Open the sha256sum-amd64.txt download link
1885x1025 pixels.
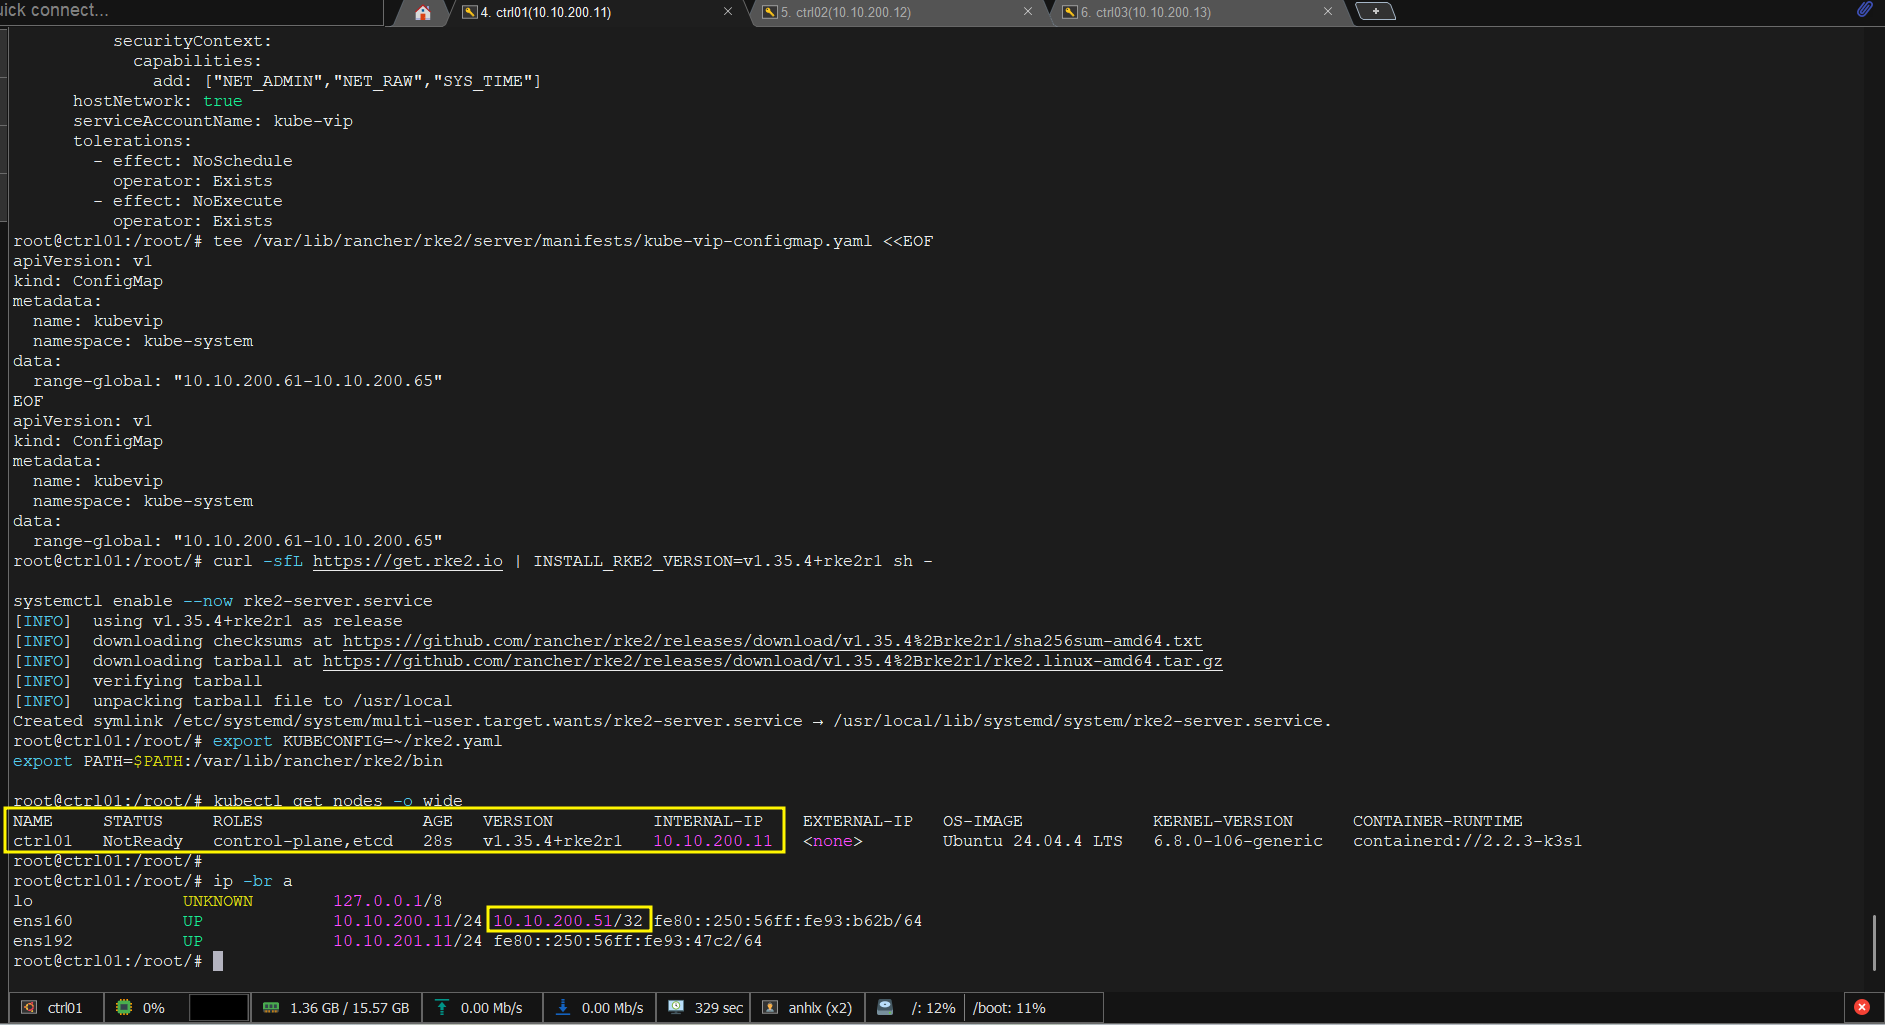[772, 641]
